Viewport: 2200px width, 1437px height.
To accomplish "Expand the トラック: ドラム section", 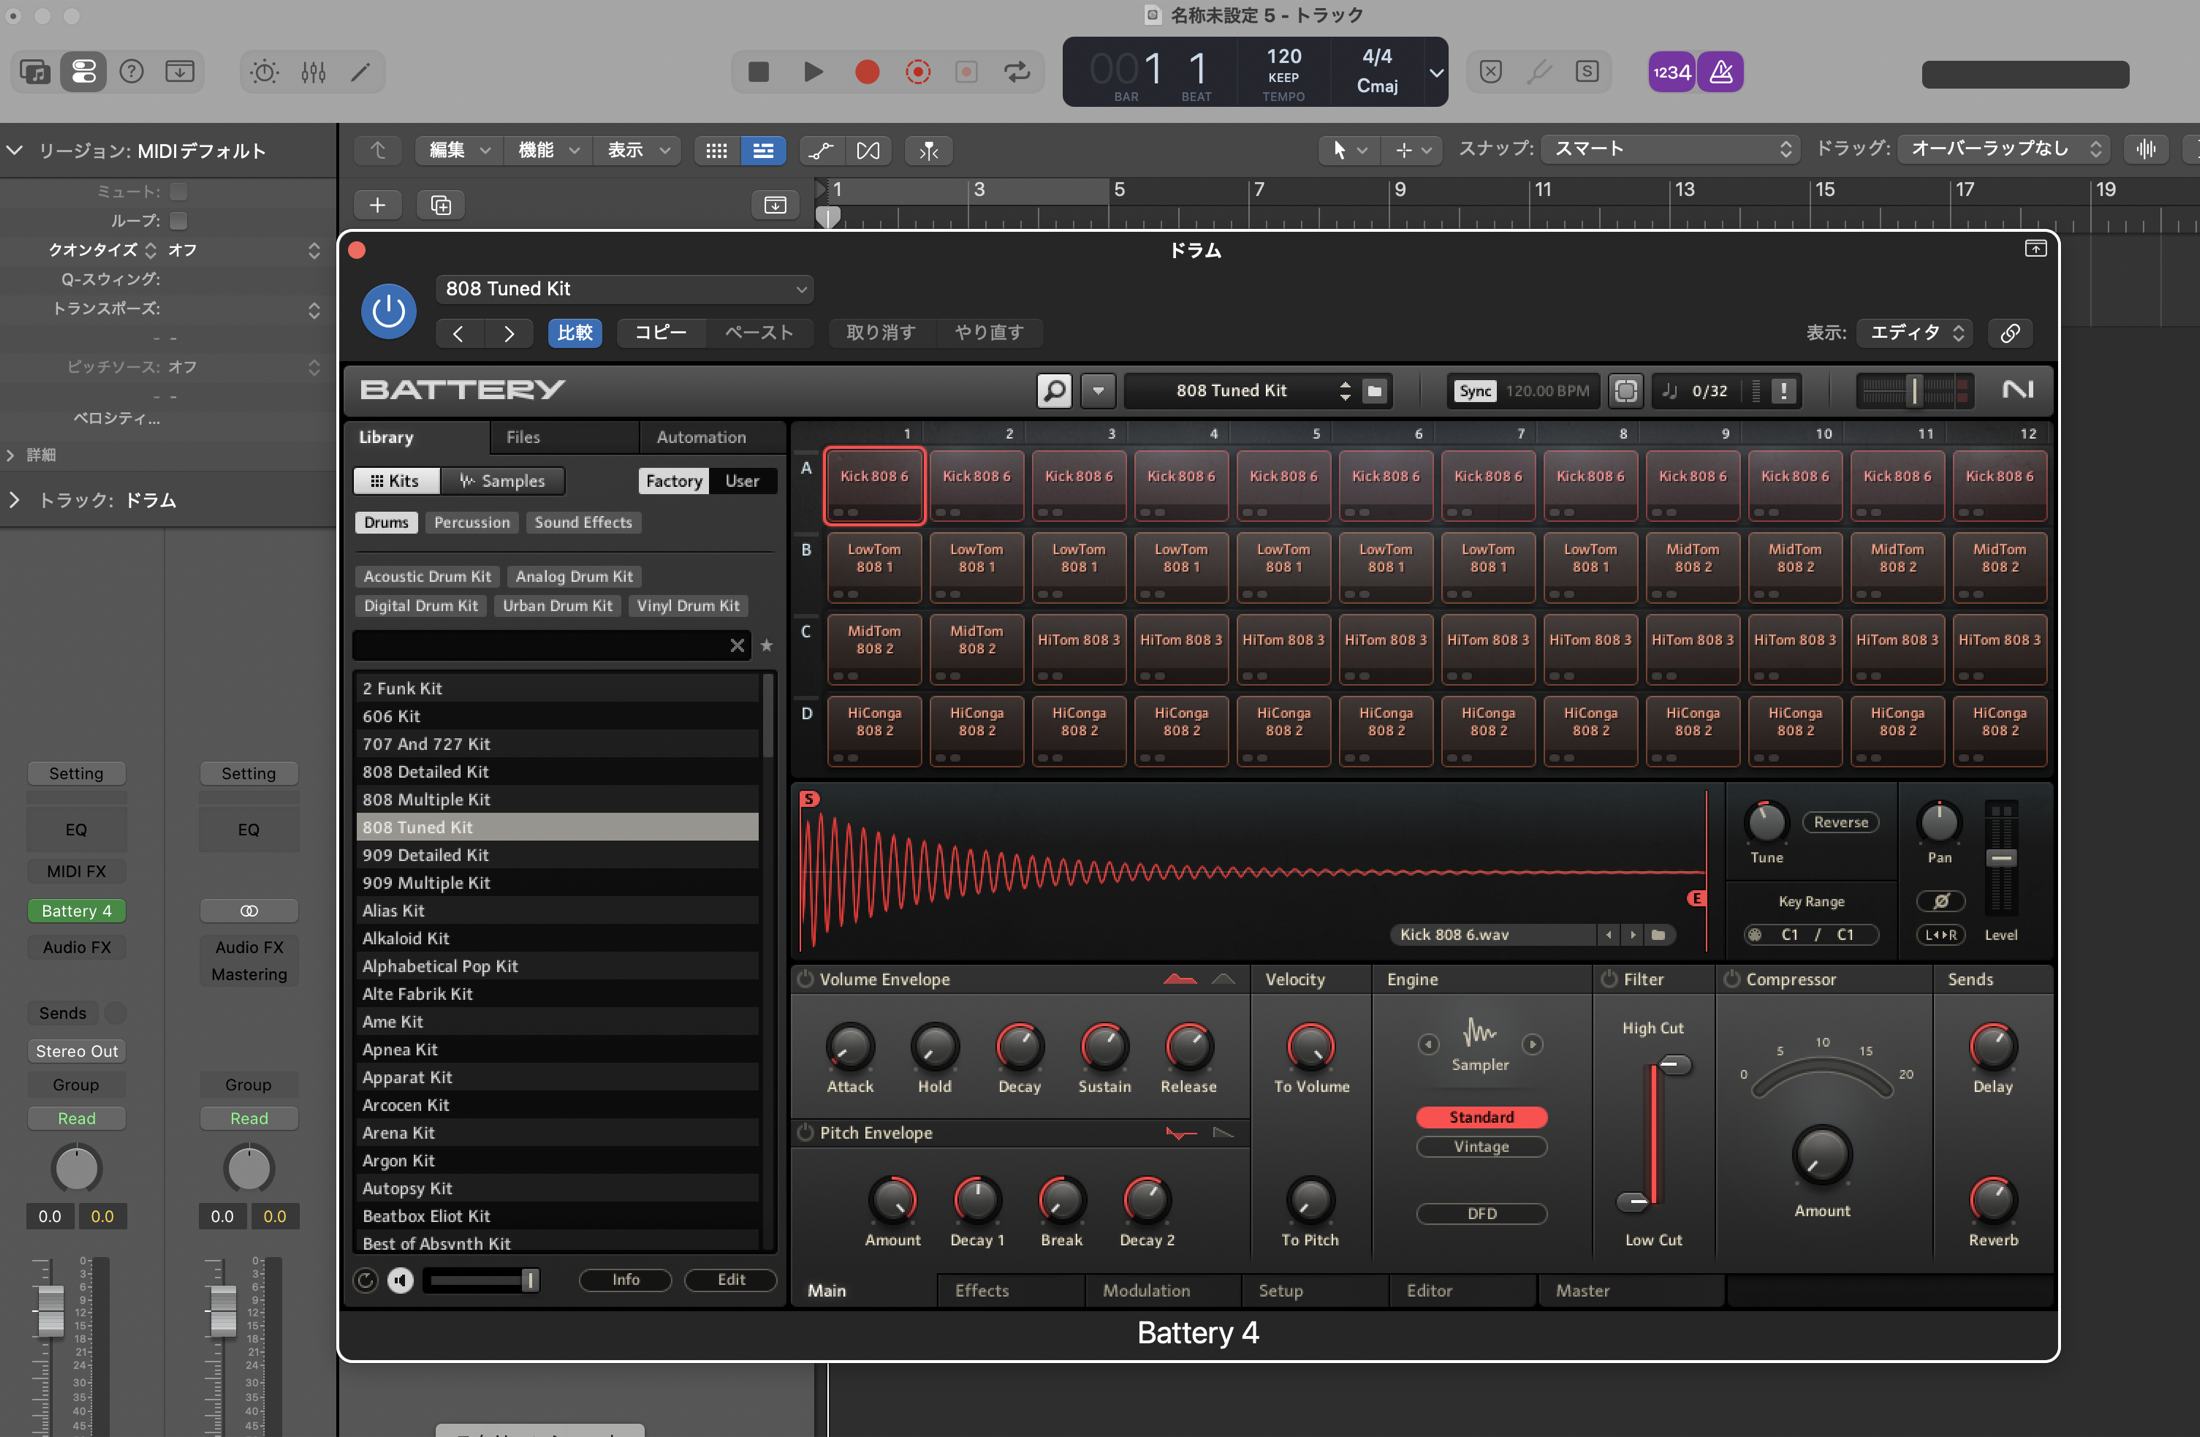I will click(x=14, y=500).
